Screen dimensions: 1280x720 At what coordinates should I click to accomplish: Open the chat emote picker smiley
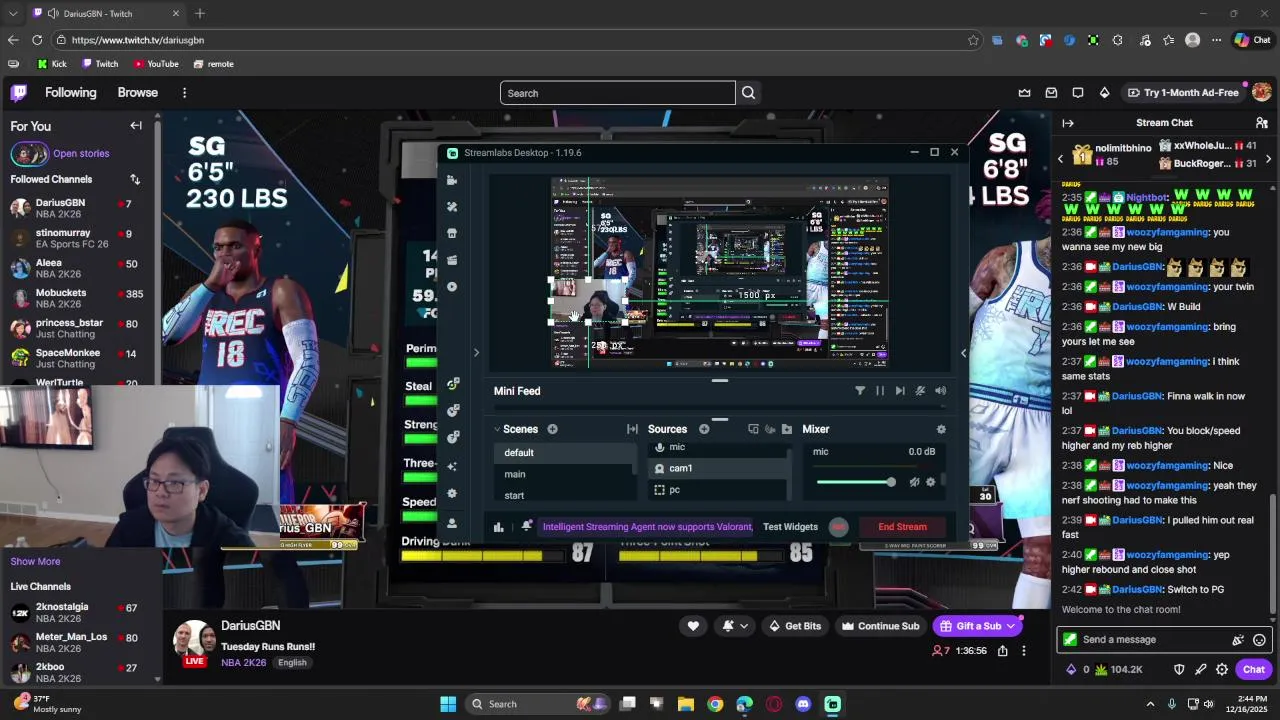1259,640
